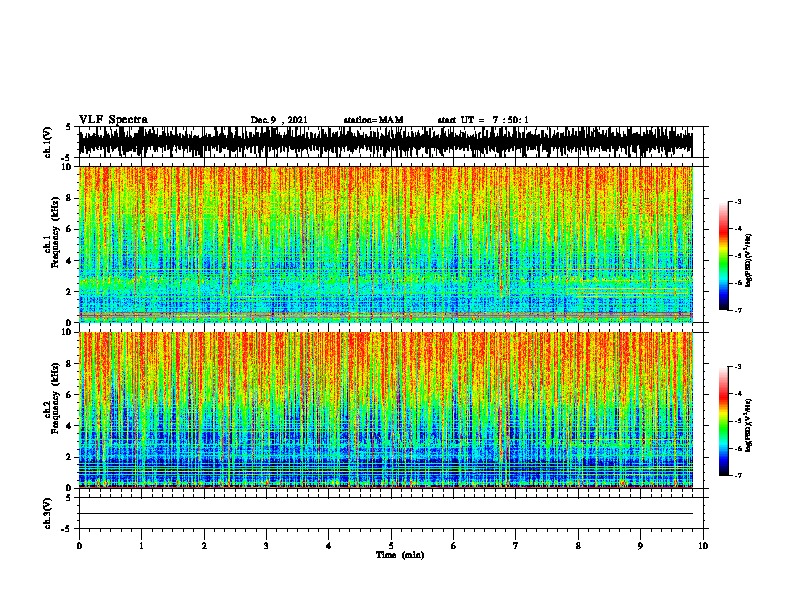
Task: Click the "8" tick on the time axis
Action: coord(578,546)
